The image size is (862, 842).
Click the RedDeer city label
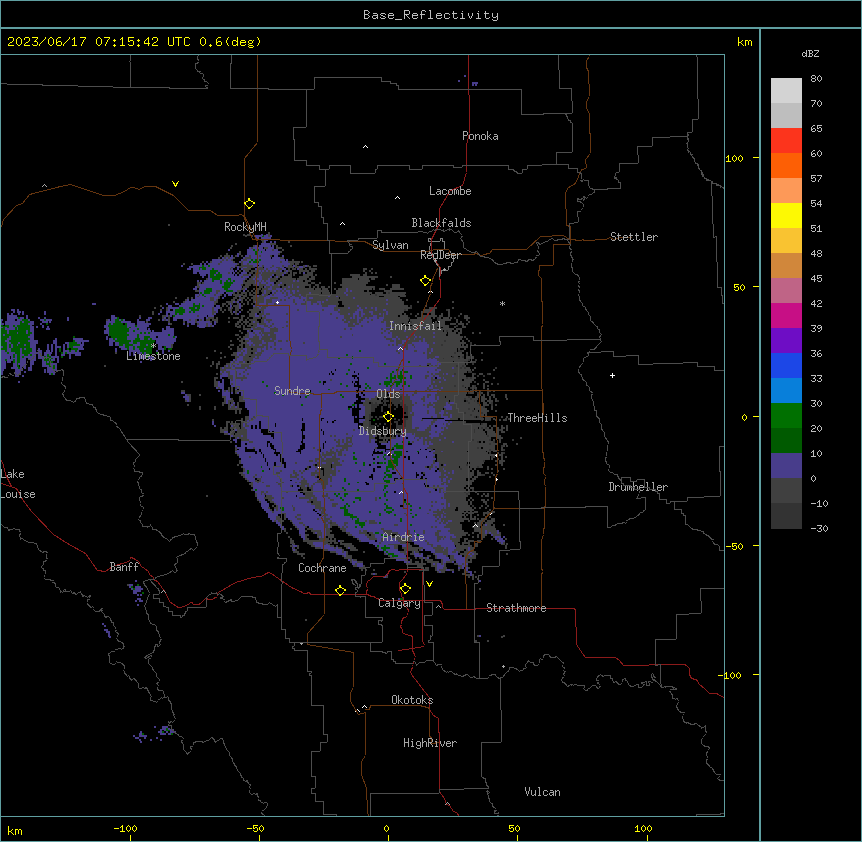coord(440,255)
